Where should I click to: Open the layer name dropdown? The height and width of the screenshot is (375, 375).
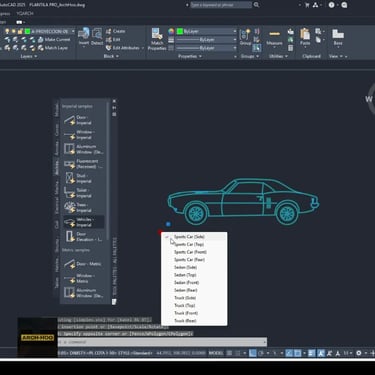pyautogui.click(x=73, y=31)
